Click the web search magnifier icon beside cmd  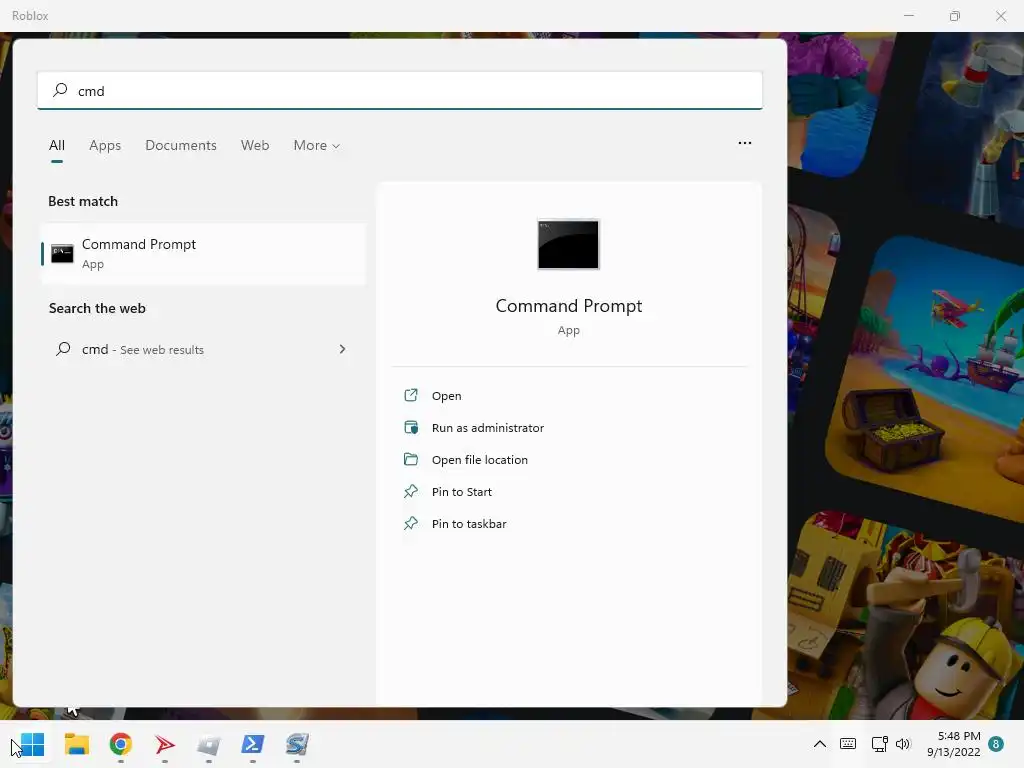pyautogui.click(x=63, y=349)
